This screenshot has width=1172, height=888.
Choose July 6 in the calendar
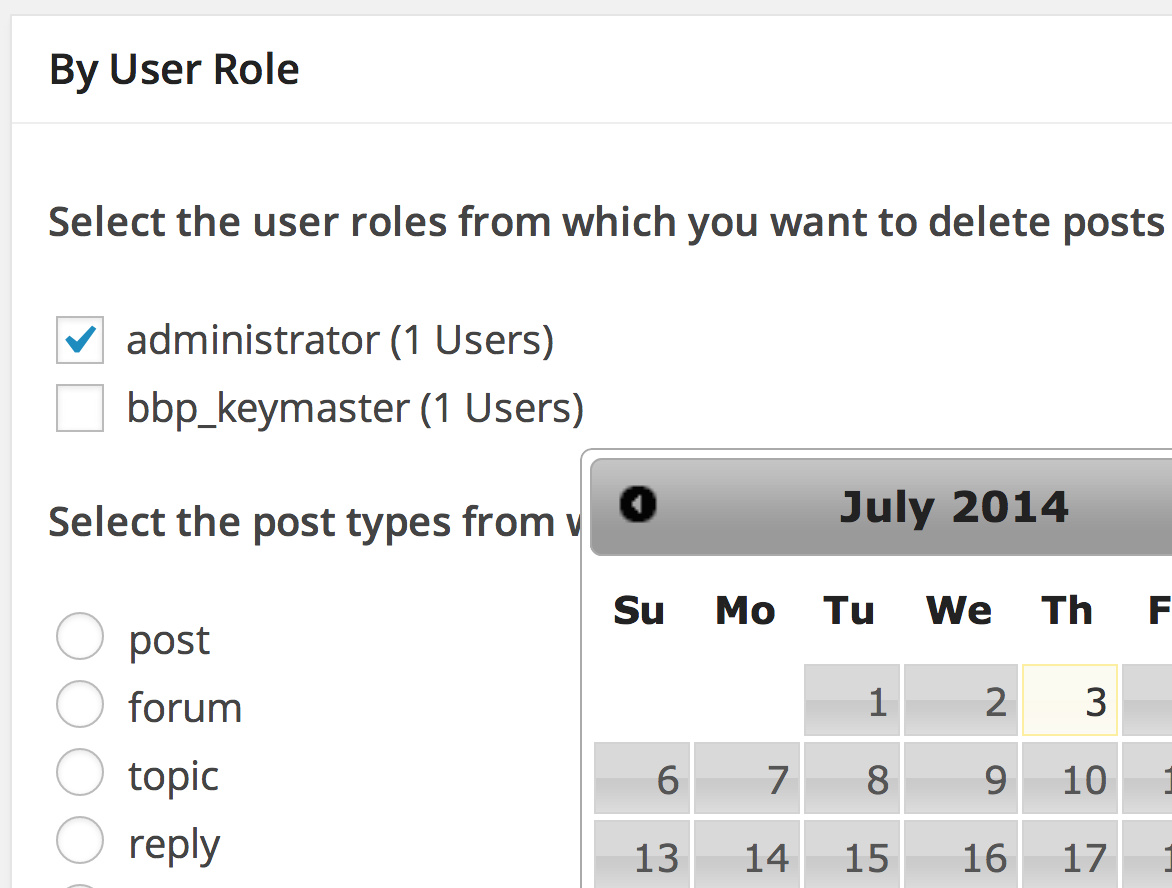coord(642,778)
